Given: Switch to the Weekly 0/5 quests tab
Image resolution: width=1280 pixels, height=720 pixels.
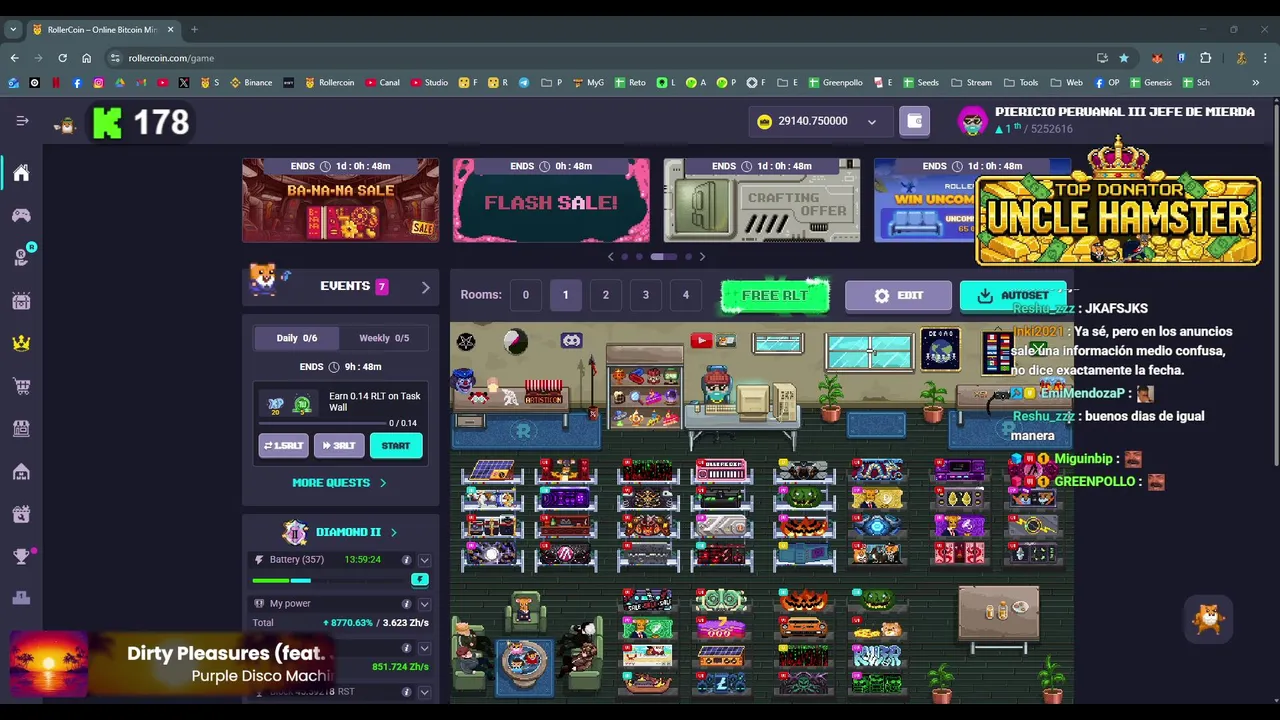Looking at the screenshot, I should coord(384,338).
